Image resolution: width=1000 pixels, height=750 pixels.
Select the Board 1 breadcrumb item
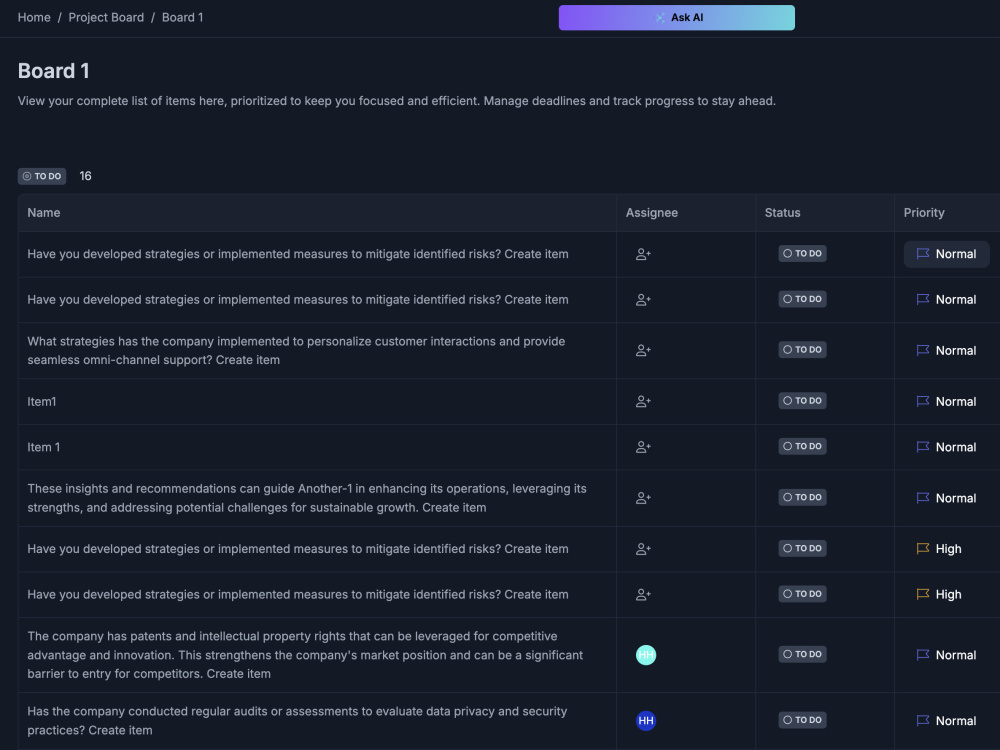(182, 17)
